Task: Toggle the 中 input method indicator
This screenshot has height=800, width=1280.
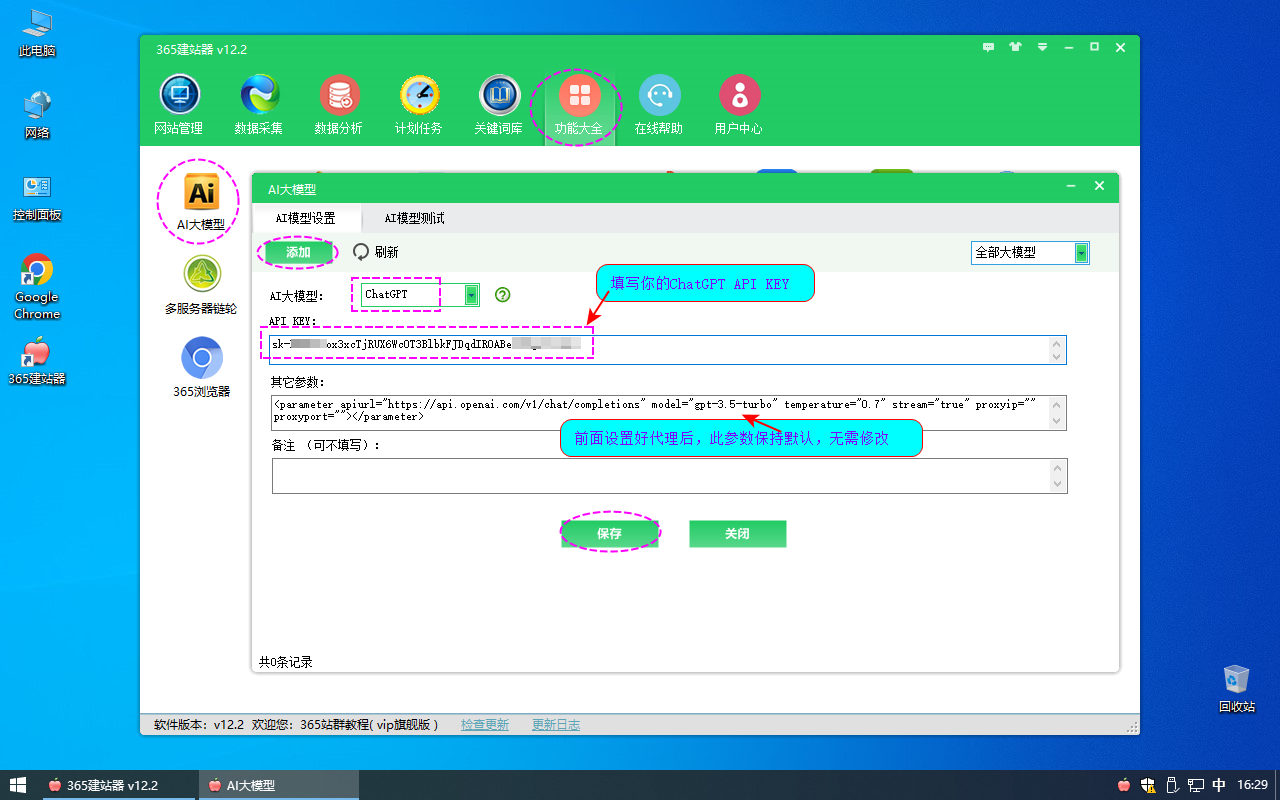Action: click(x=1219, y=785)
